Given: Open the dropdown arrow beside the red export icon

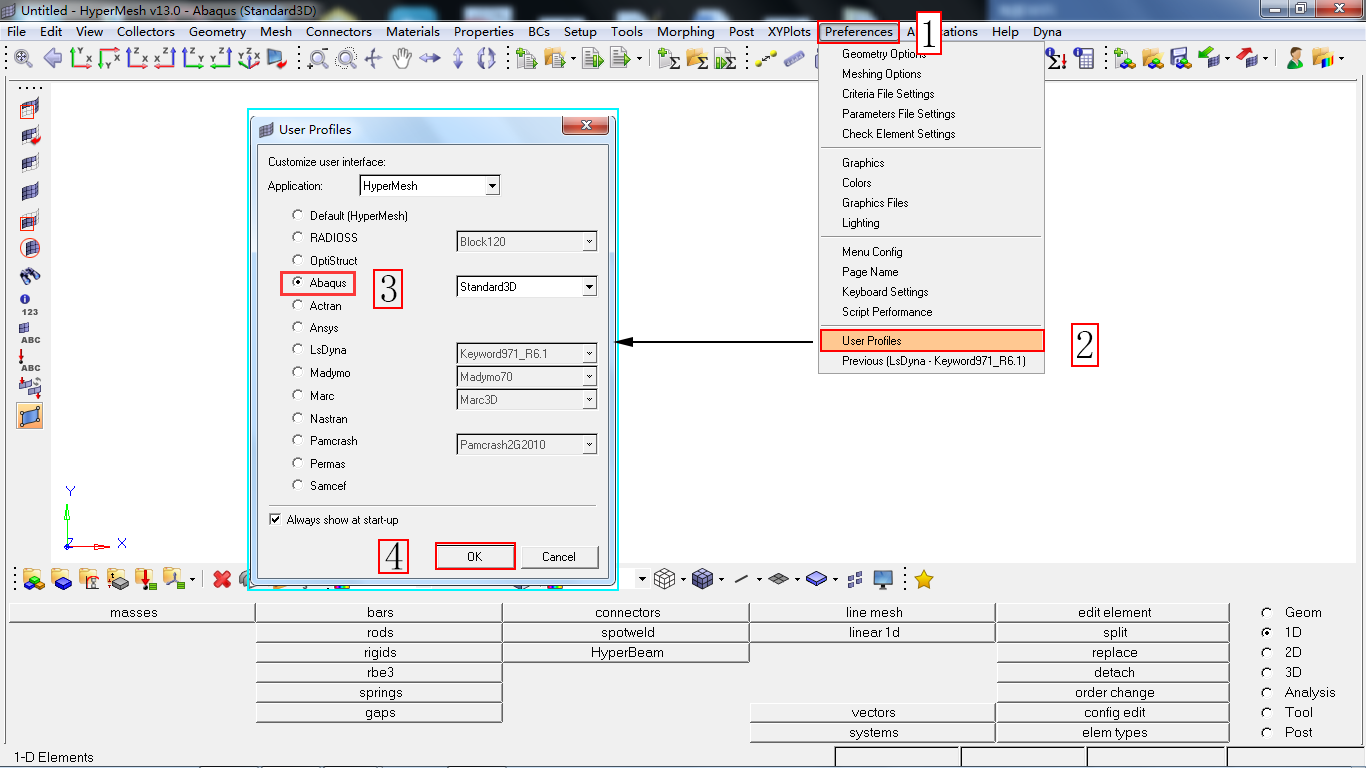Looking at the screenshot, I should pyautogui.click(x=1265, y=59).
